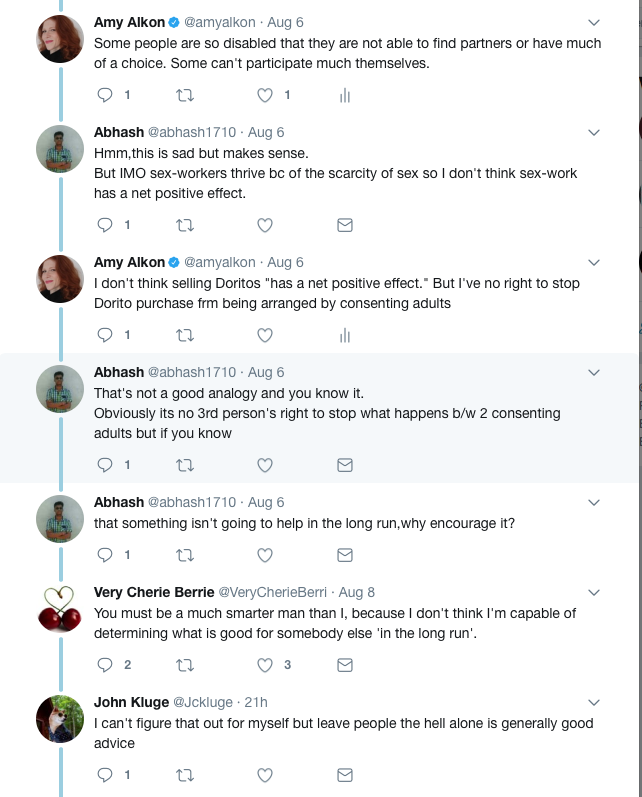
Task: Like Amy Alkon's tweet about finding partners
Action: [x=265, y=95]
